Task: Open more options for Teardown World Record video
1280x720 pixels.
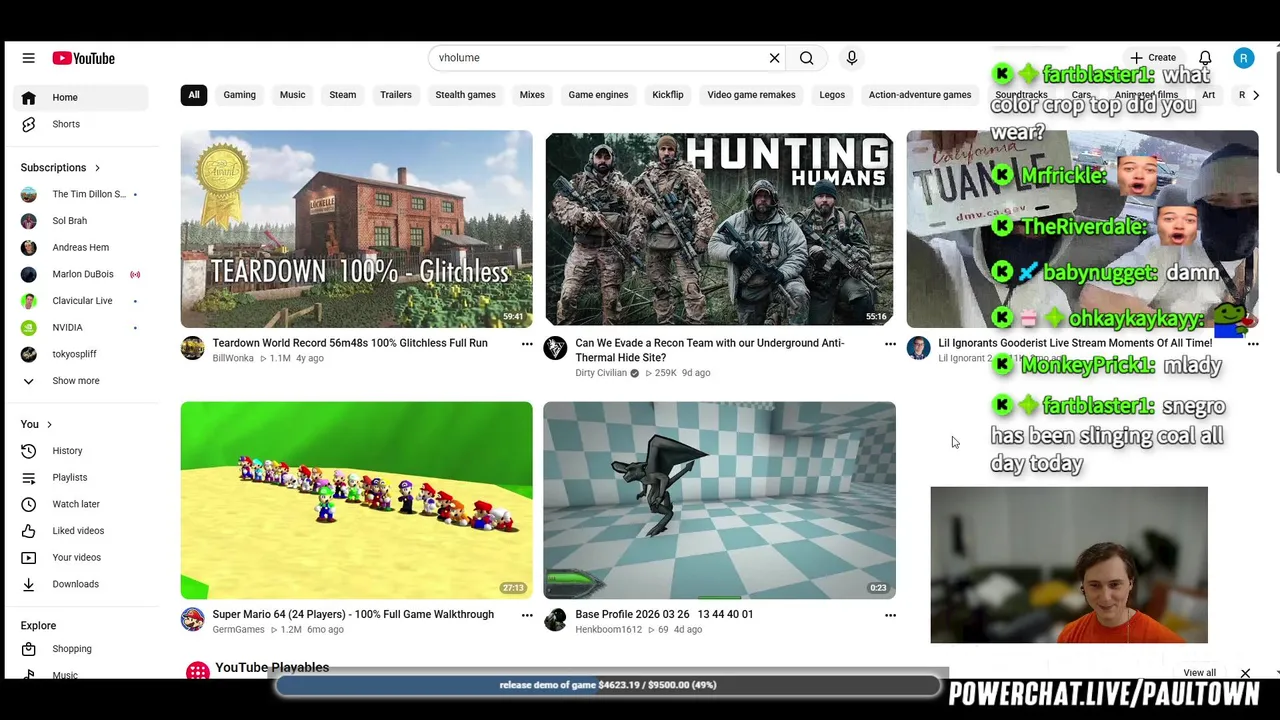Action: (527, 344)
